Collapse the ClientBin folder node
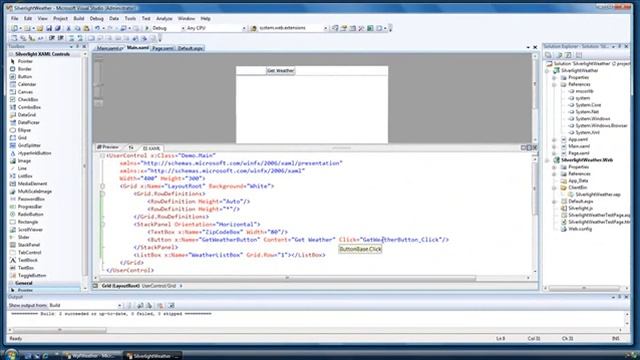640x360 pixels. pos(554,188)
